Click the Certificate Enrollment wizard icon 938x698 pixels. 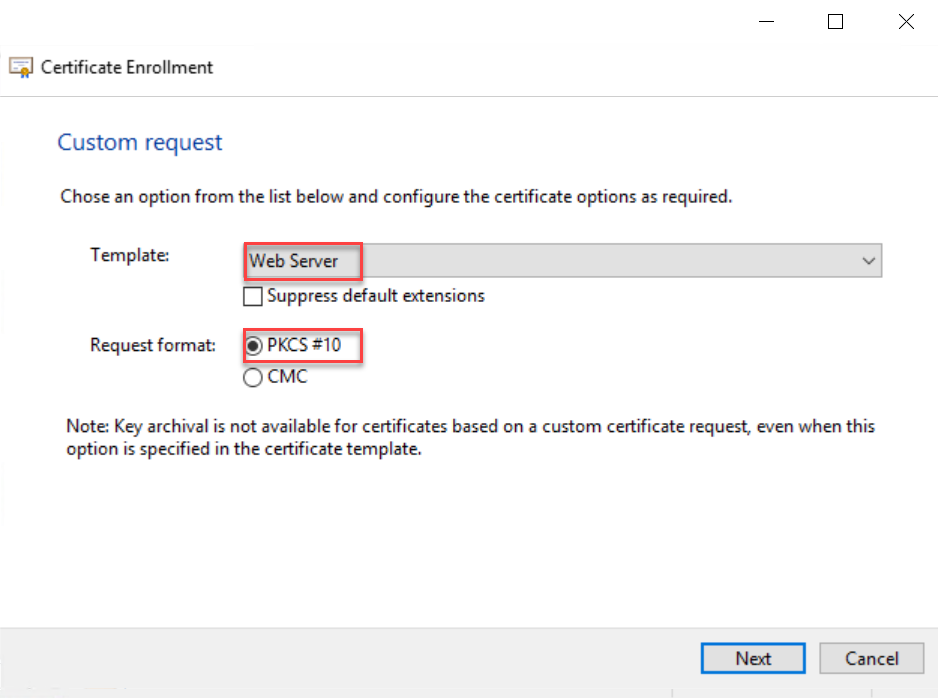click(21, 68)
